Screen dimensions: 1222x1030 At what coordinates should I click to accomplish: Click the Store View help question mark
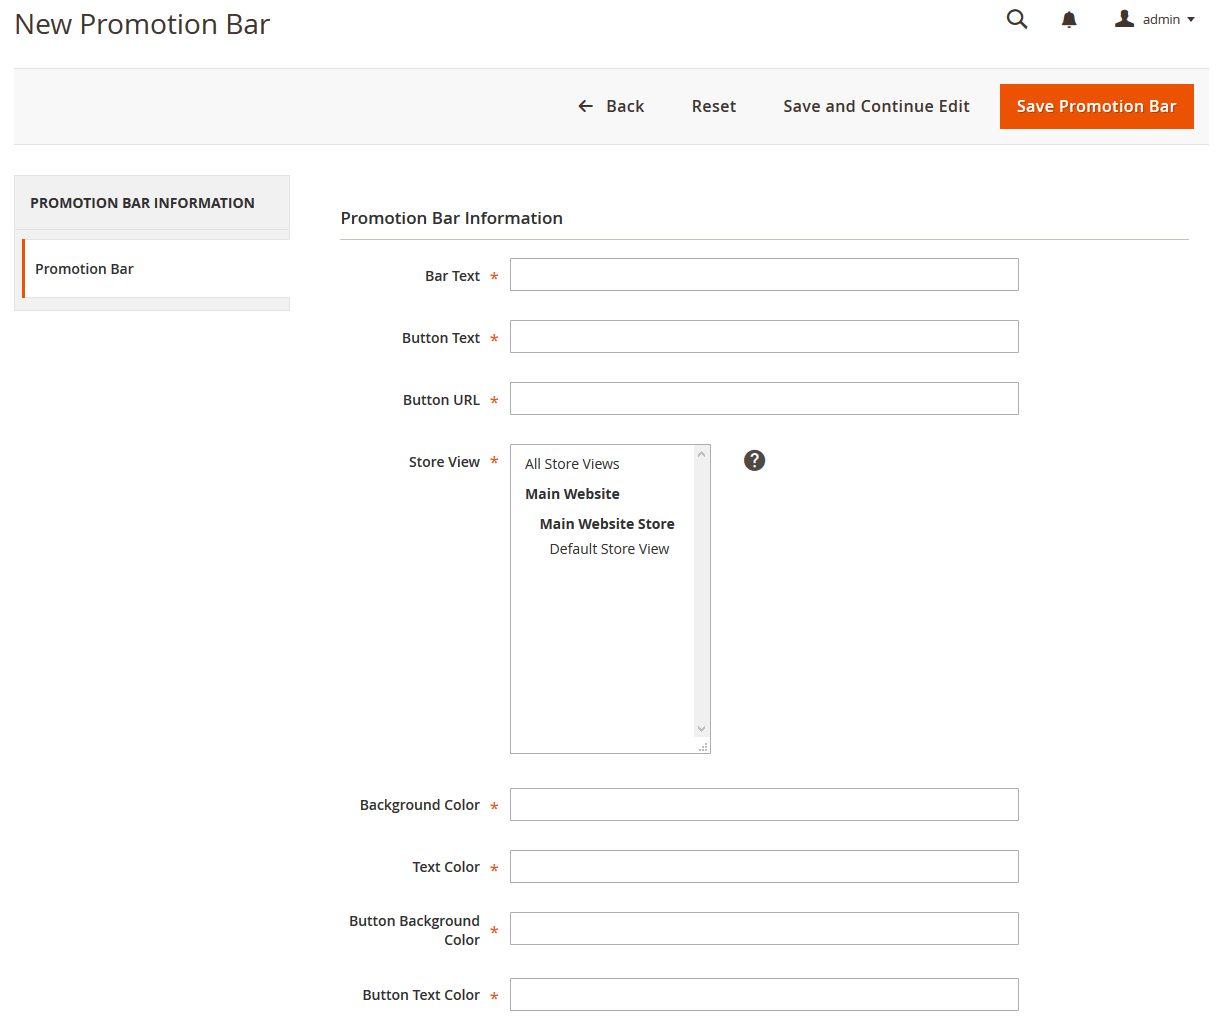(754, 460)
